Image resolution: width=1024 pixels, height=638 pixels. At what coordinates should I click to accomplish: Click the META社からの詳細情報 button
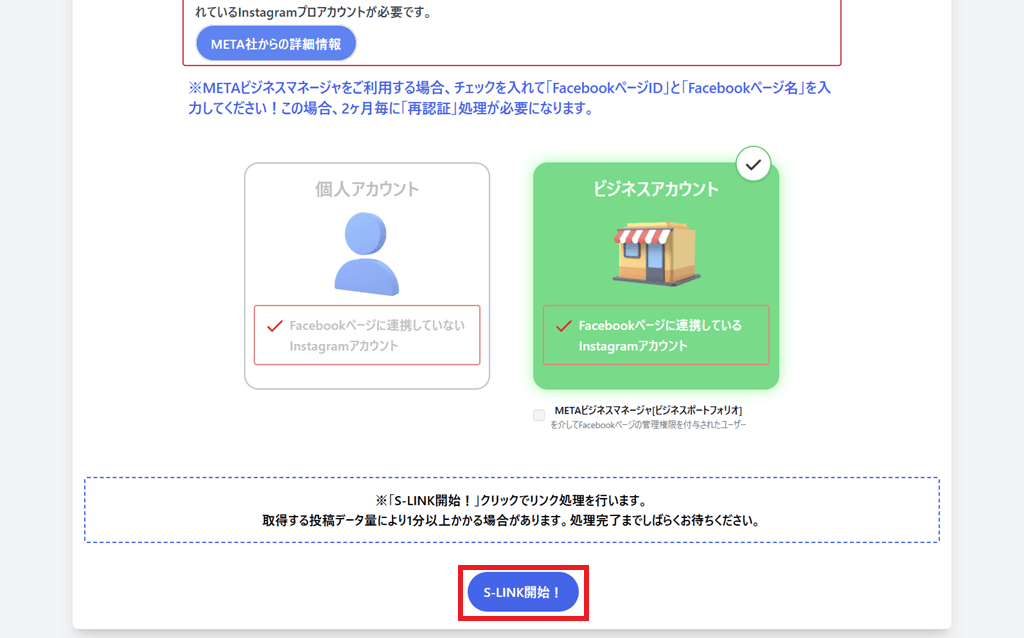[x=276, y=44]
